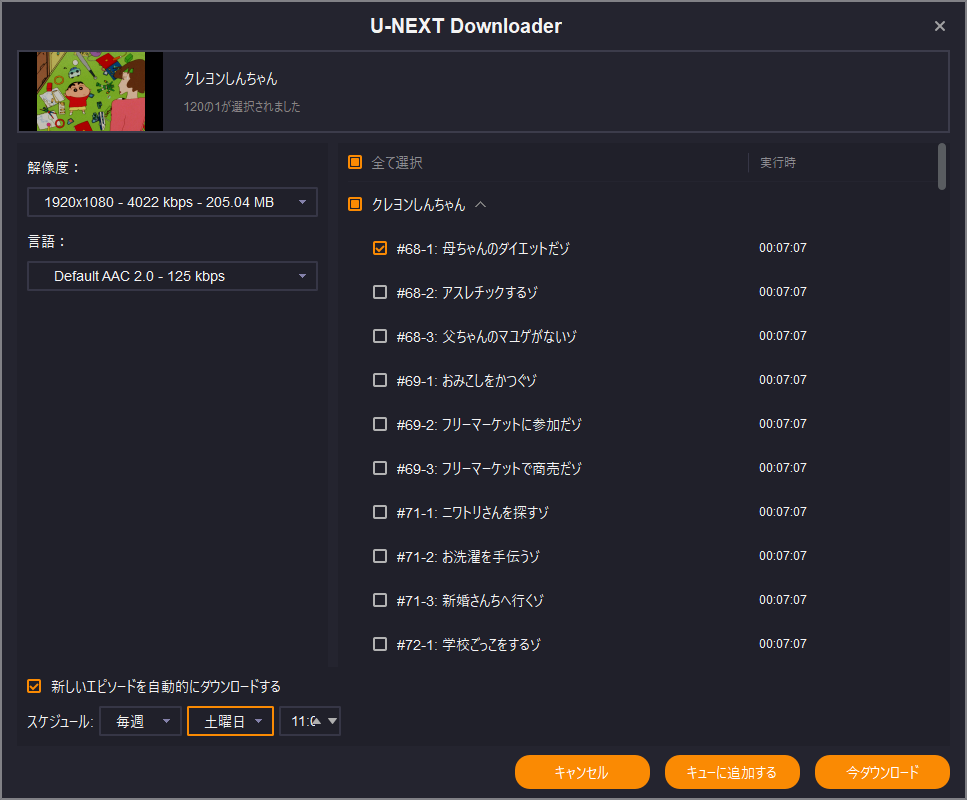Click the 解像度 label
This screenshot has width=967, height=800.
[x=53, y=168]
